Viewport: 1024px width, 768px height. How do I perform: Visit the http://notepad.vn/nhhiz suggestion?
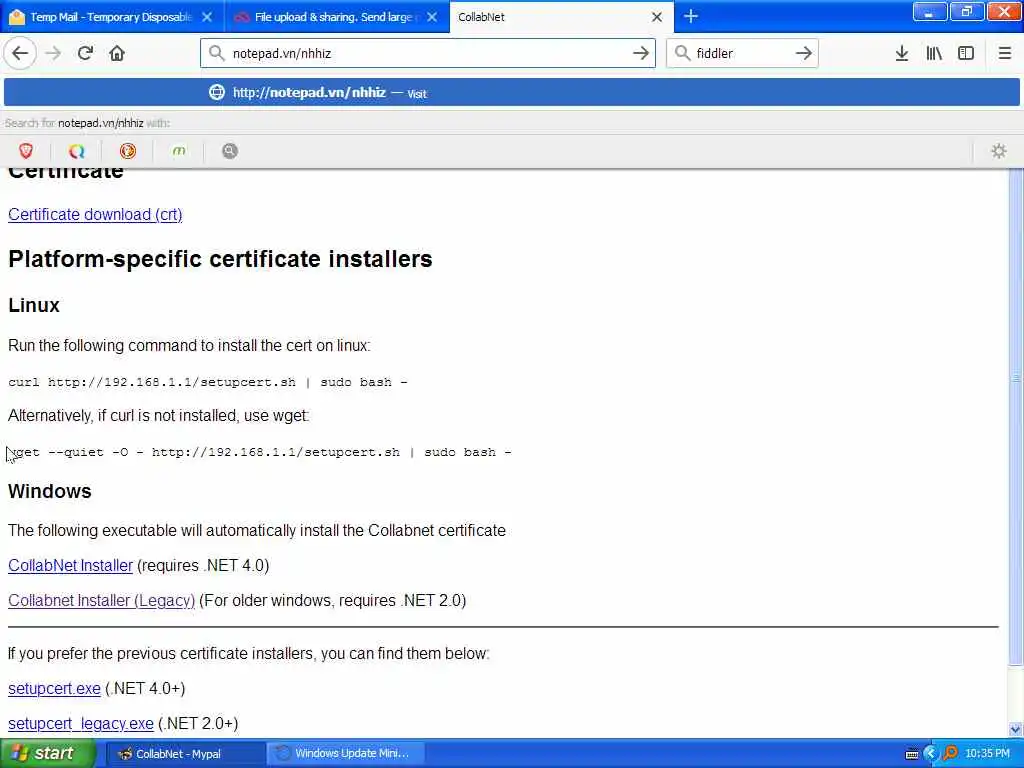(x=511, y=93)
